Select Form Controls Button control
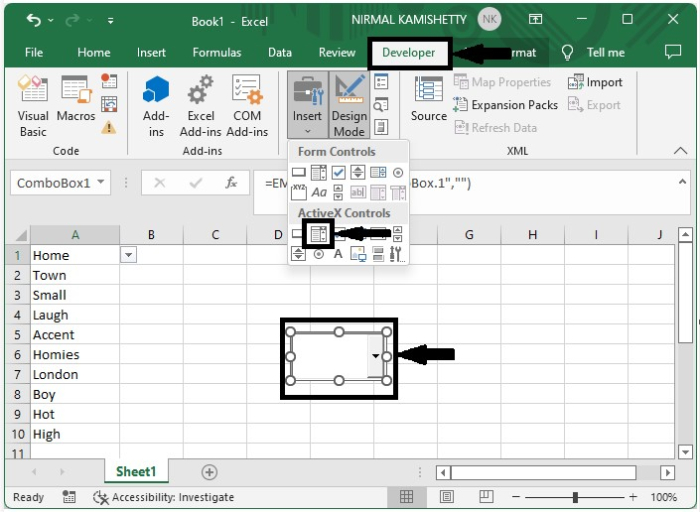700x512 pixels. (298, 172)
